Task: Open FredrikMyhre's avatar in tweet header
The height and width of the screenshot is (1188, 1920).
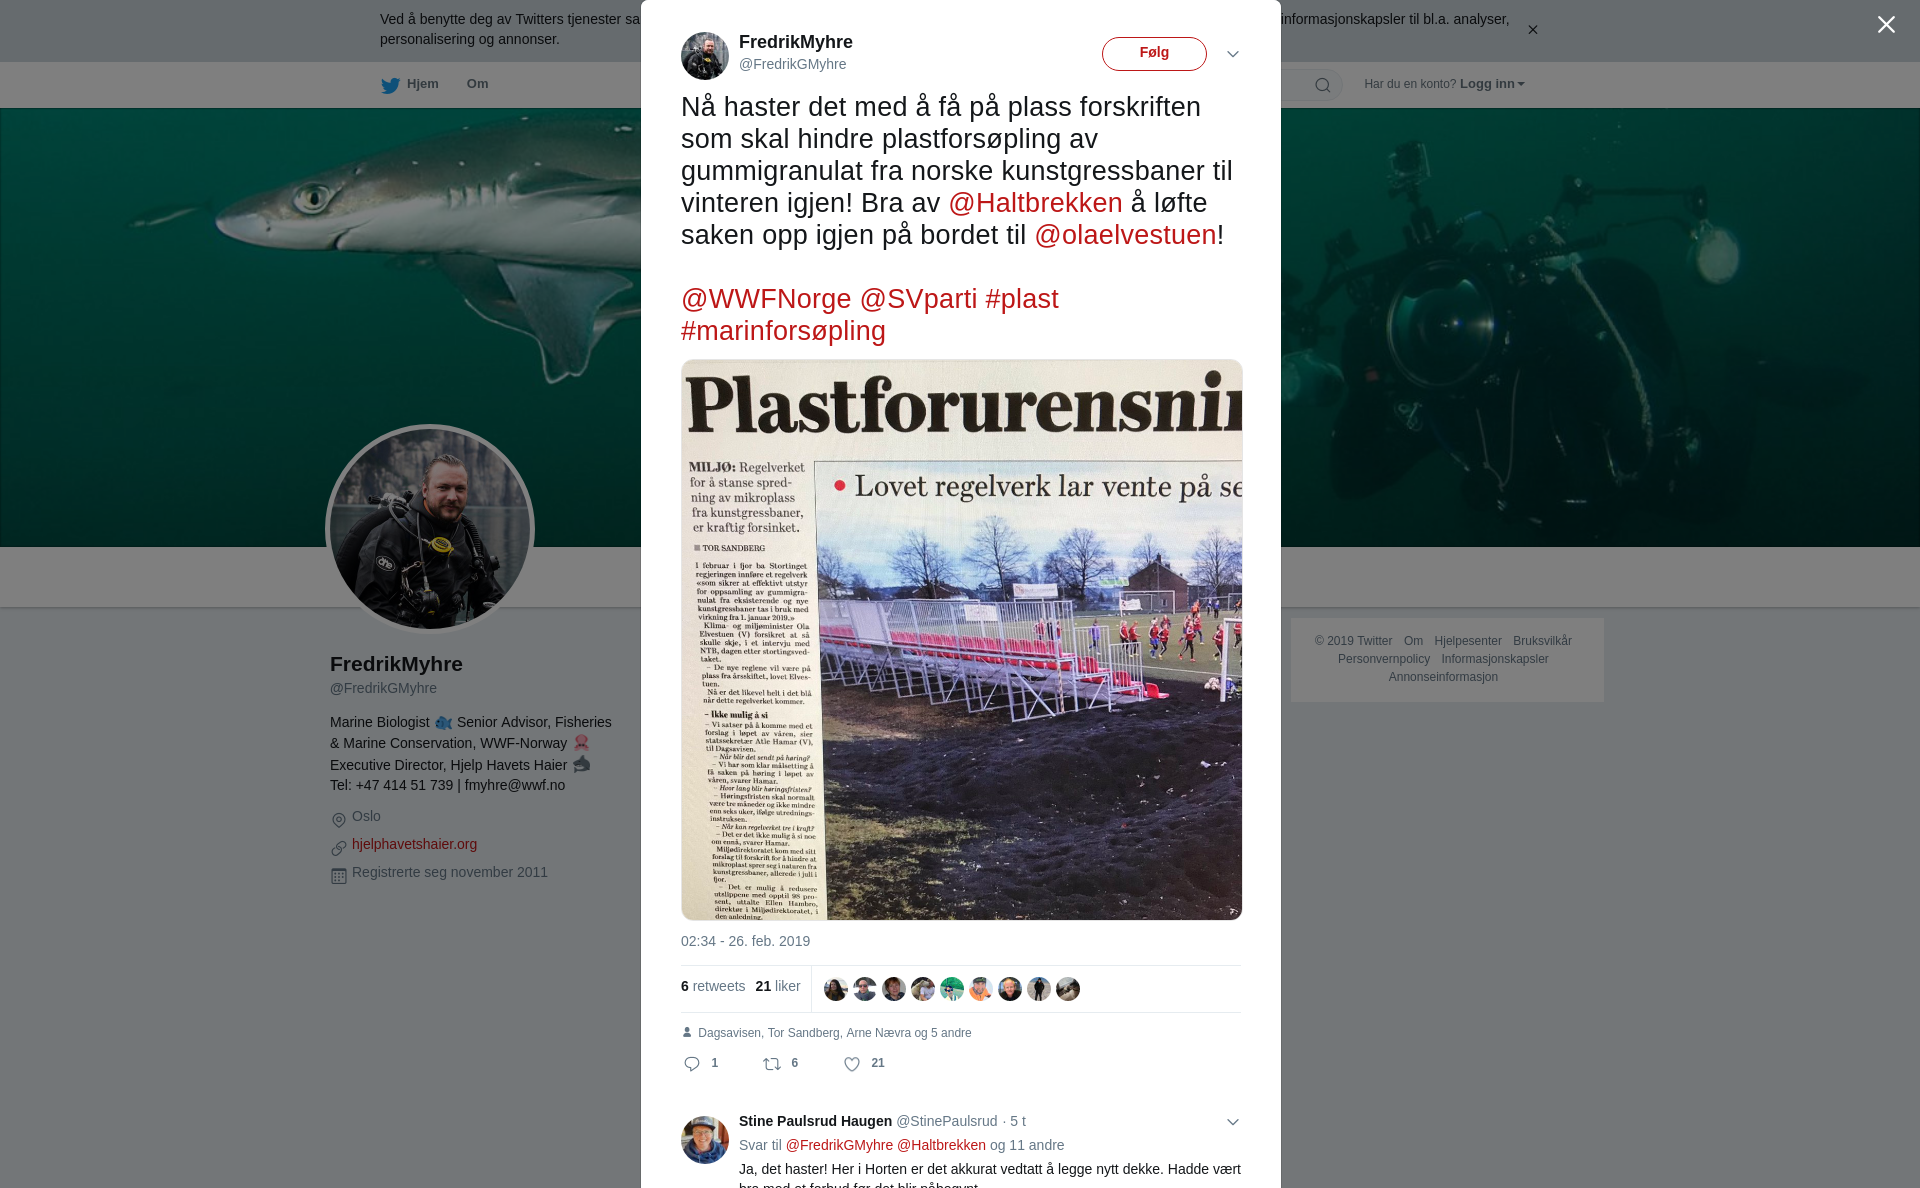Action: (x=705, y=55)
